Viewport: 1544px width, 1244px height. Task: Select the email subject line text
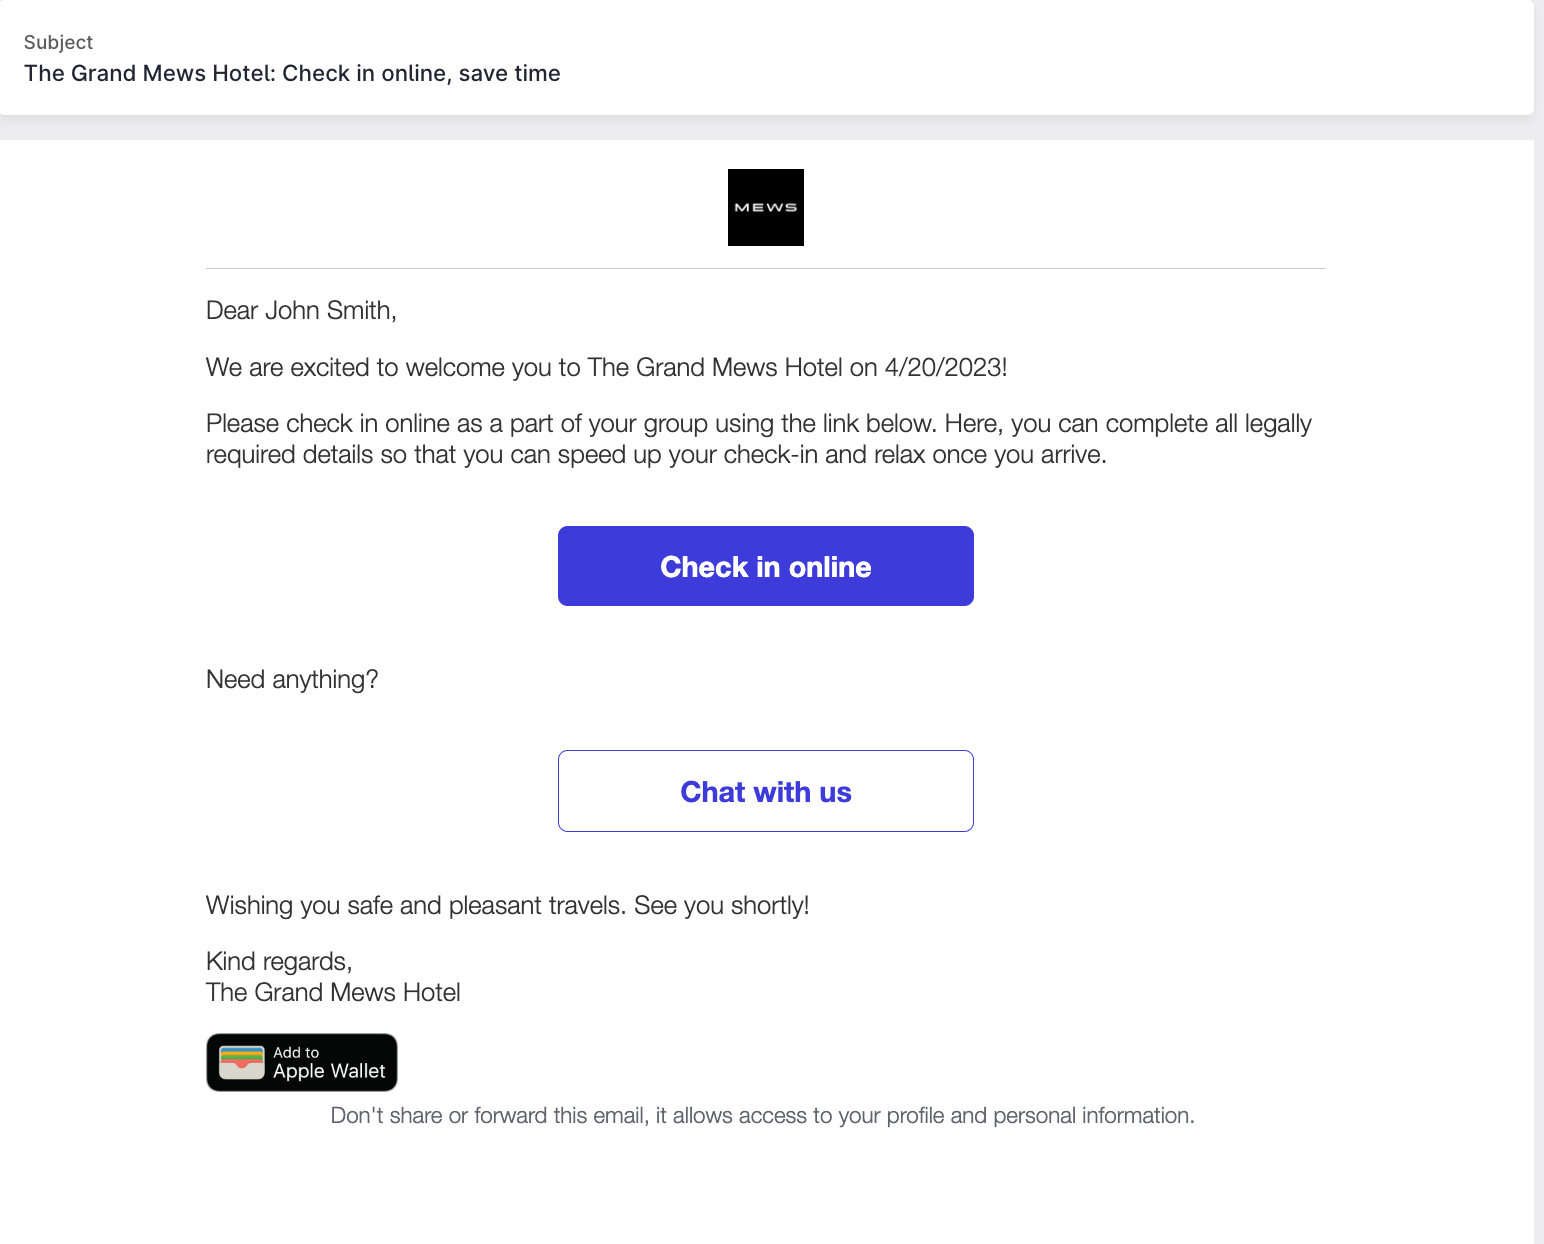coord(292,73)
